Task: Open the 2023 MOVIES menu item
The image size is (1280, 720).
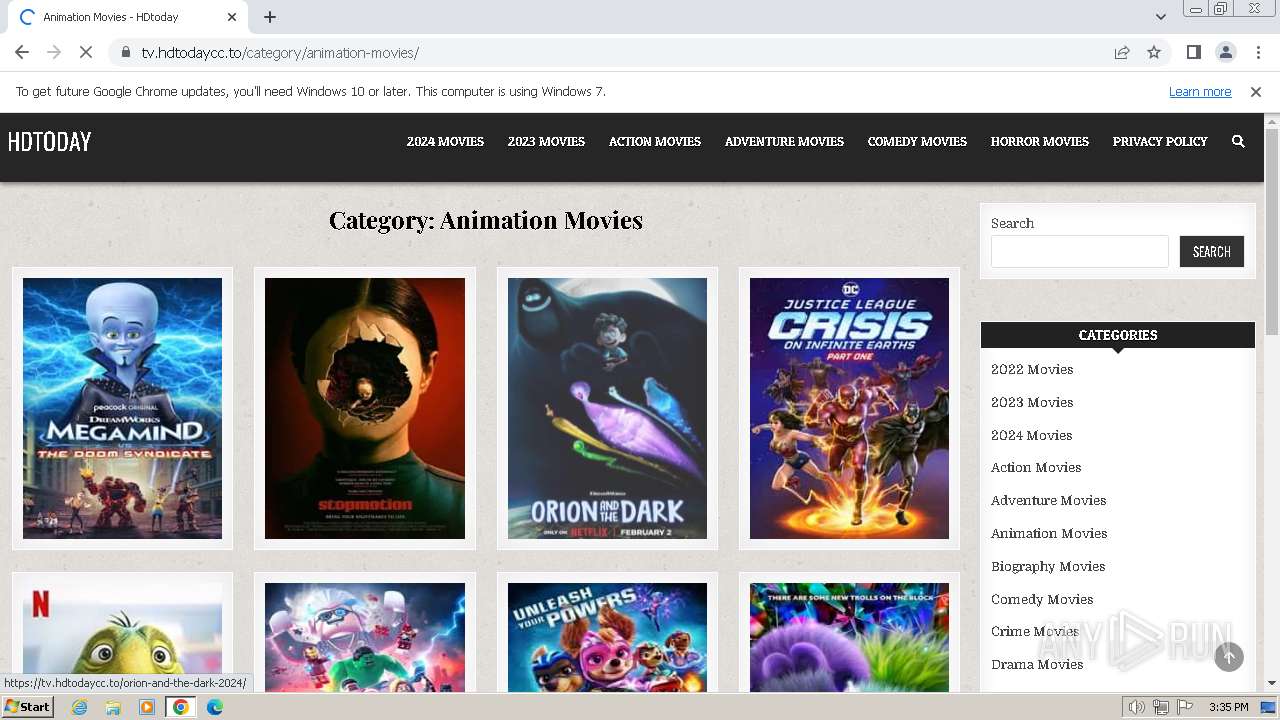Action: 546,141
